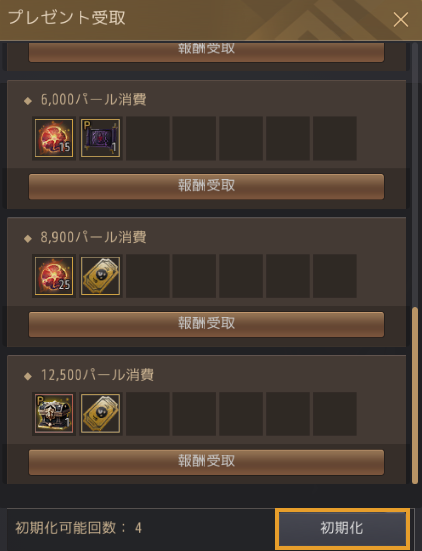The width and height of the screenshot is (422, 551).
Task: Click the empty last slot in 12,500 tier
Action: tap(335, 414)
